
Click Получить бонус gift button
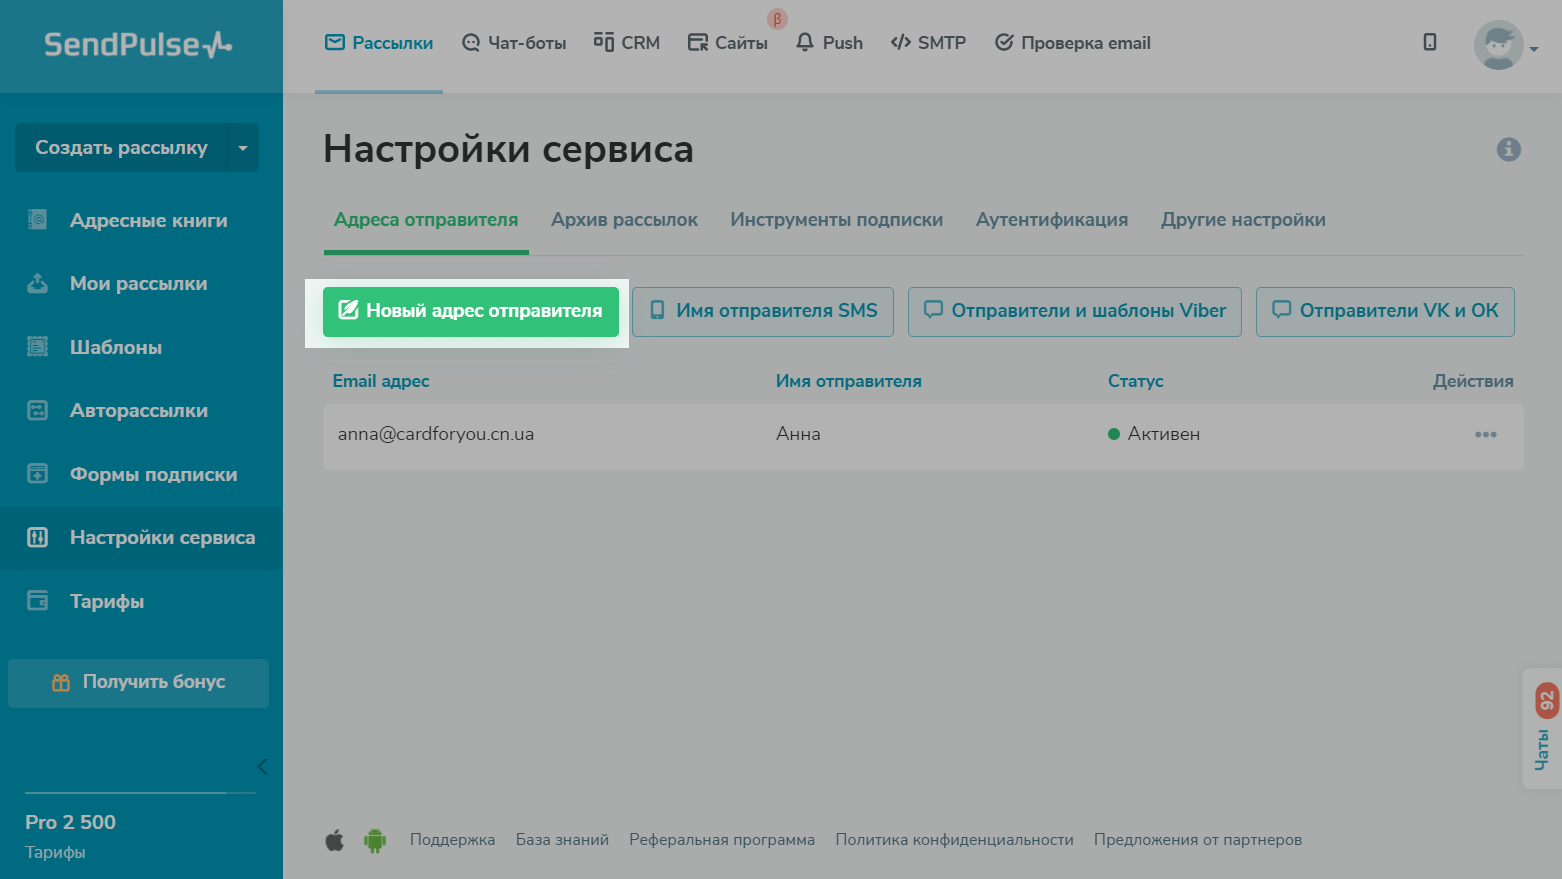[138, 682]
